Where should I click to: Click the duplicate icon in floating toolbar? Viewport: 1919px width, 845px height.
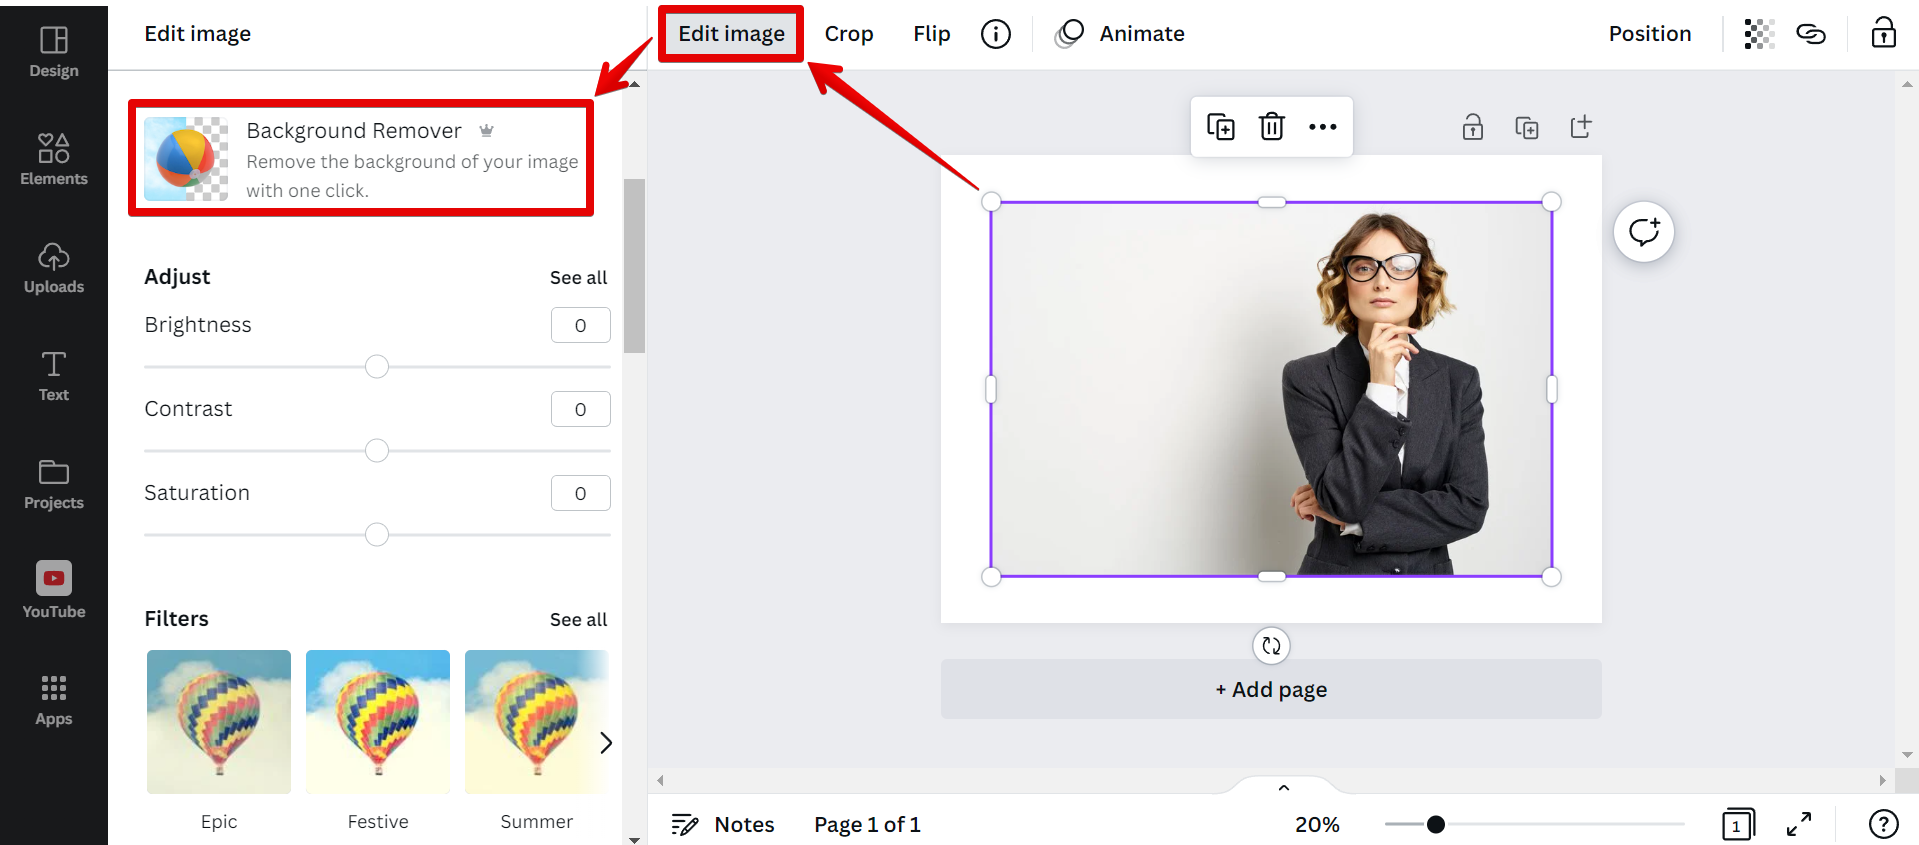click(x=1221, y=127)
